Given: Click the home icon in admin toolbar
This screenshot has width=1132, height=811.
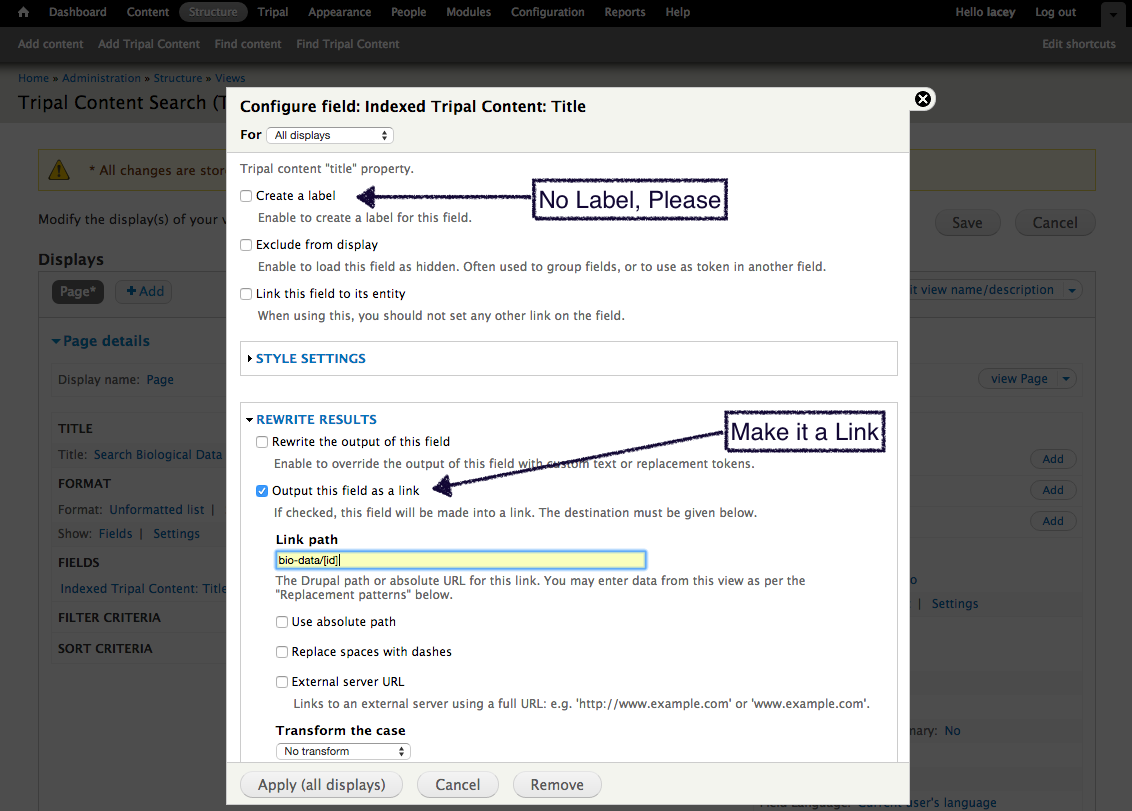Looking at the screenshot, I should (x=24, y=12).
